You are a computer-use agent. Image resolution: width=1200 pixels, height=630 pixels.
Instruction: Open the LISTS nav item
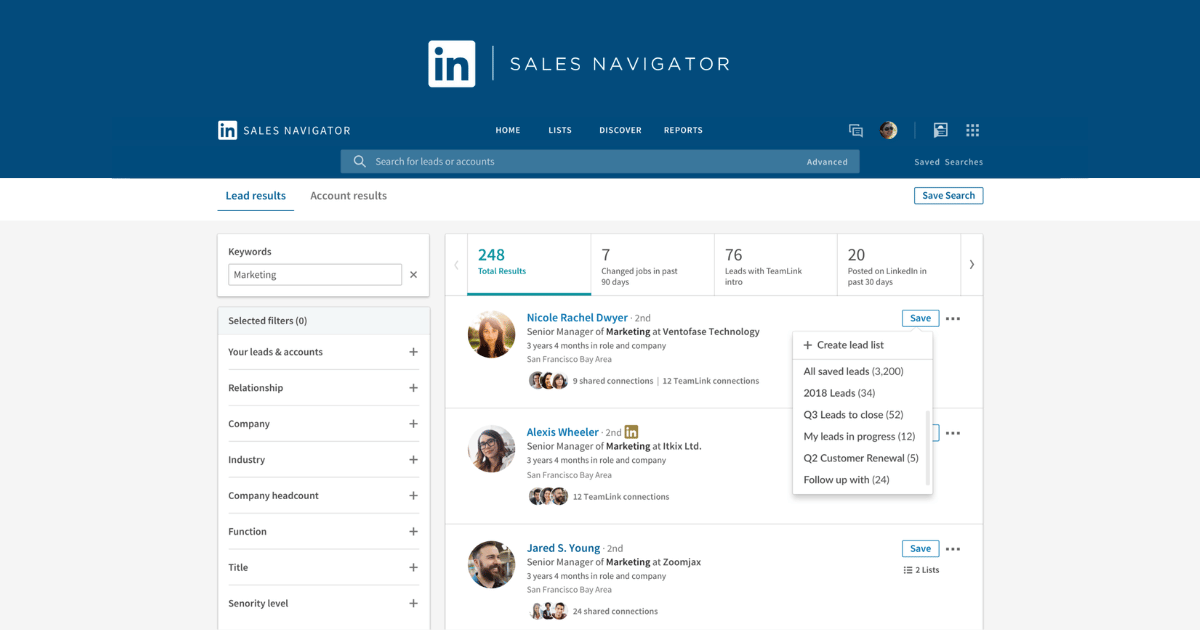pos(560,130)
